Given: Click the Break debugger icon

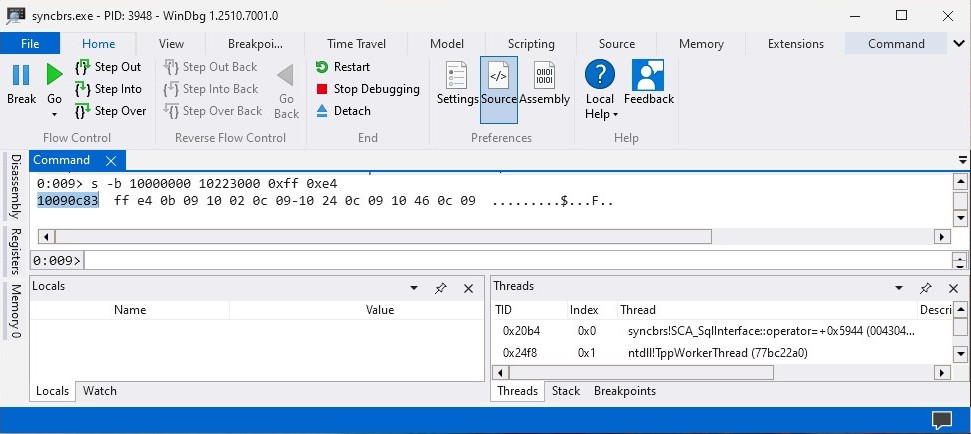Looking at the screenshot, I should point(21,84).
